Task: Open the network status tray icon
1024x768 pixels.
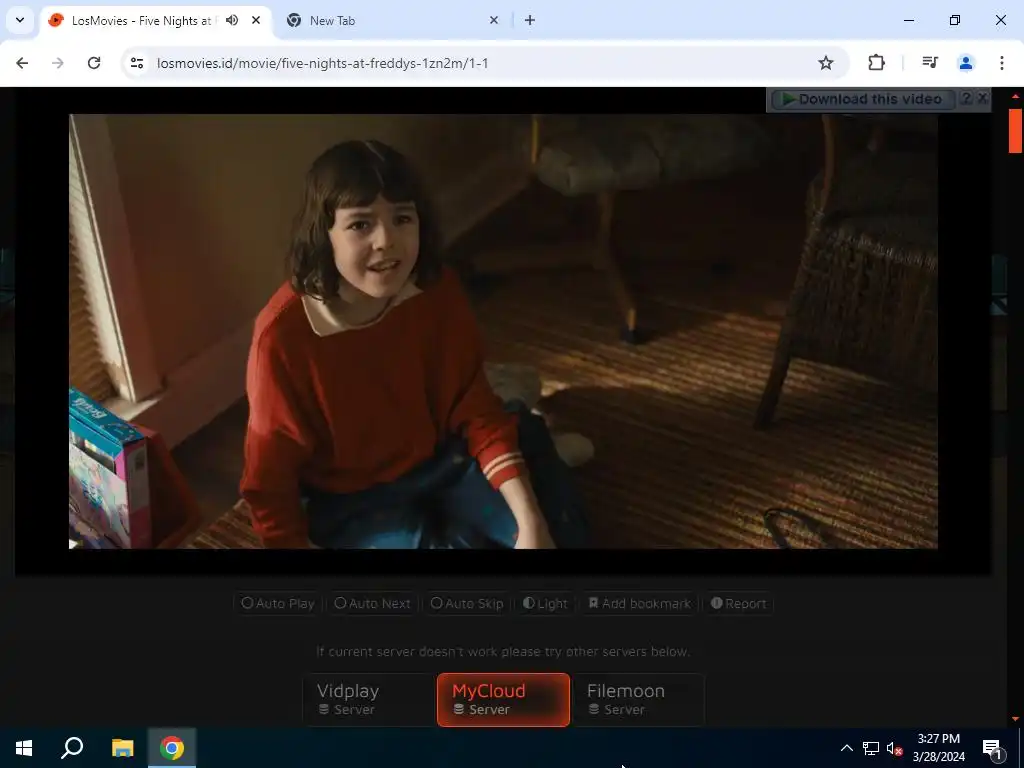Action: coord(871,748)
